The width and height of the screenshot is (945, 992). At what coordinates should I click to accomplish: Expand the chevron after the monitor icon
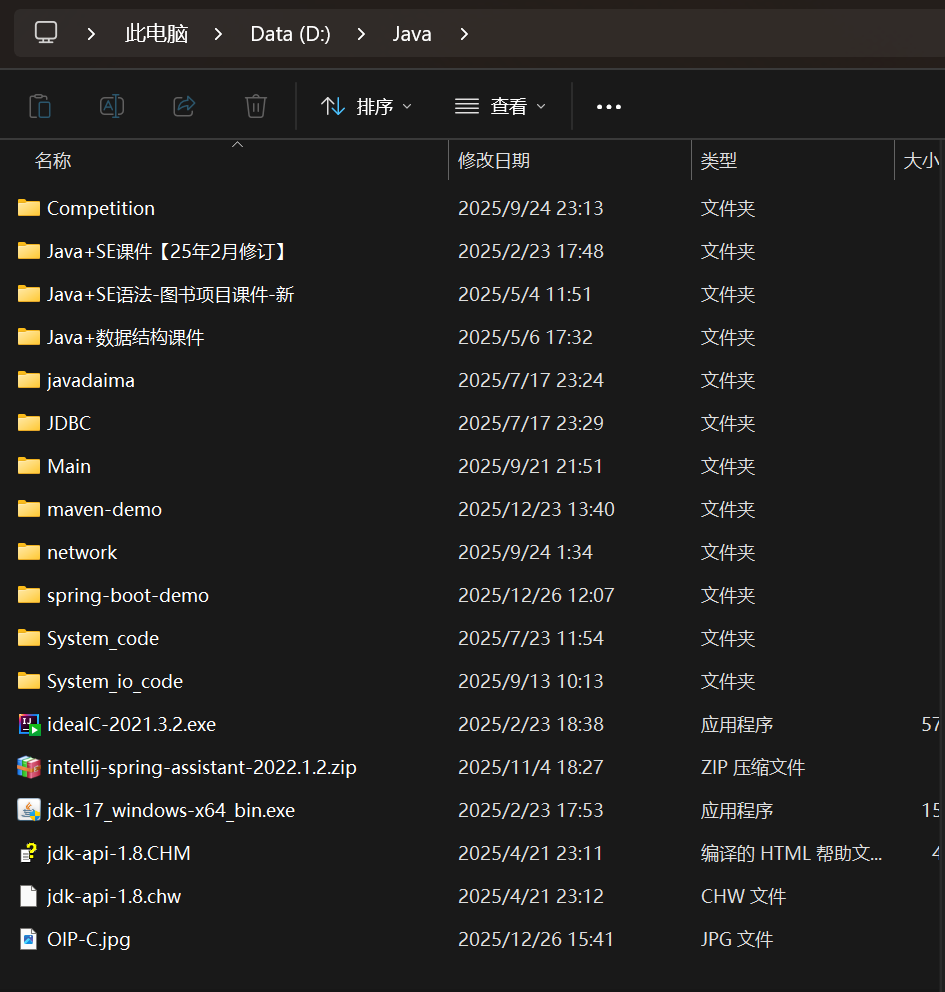91,34
